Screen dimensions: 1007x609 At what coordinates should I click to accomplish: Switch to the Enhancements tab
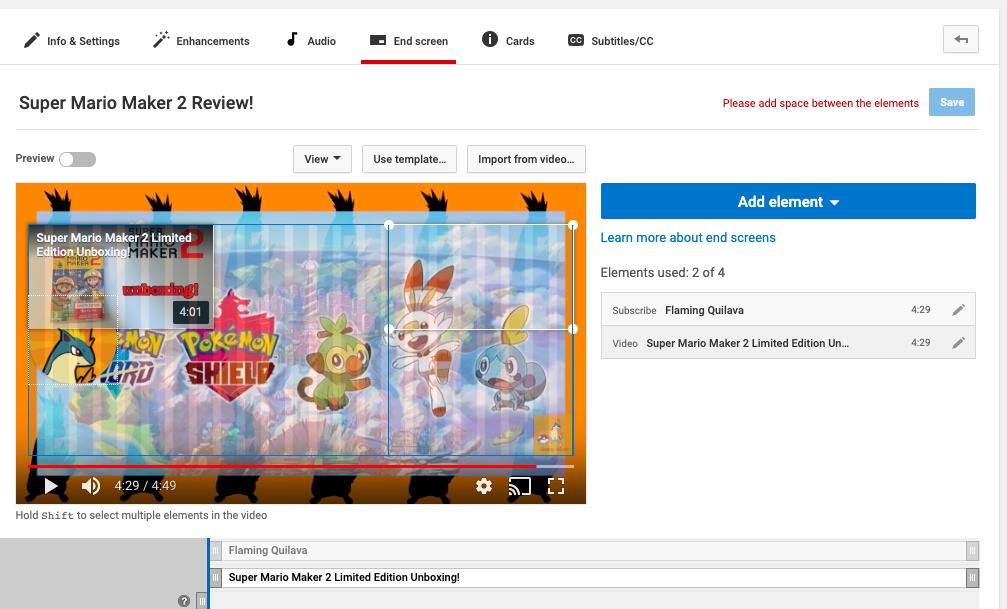point(200,40)
